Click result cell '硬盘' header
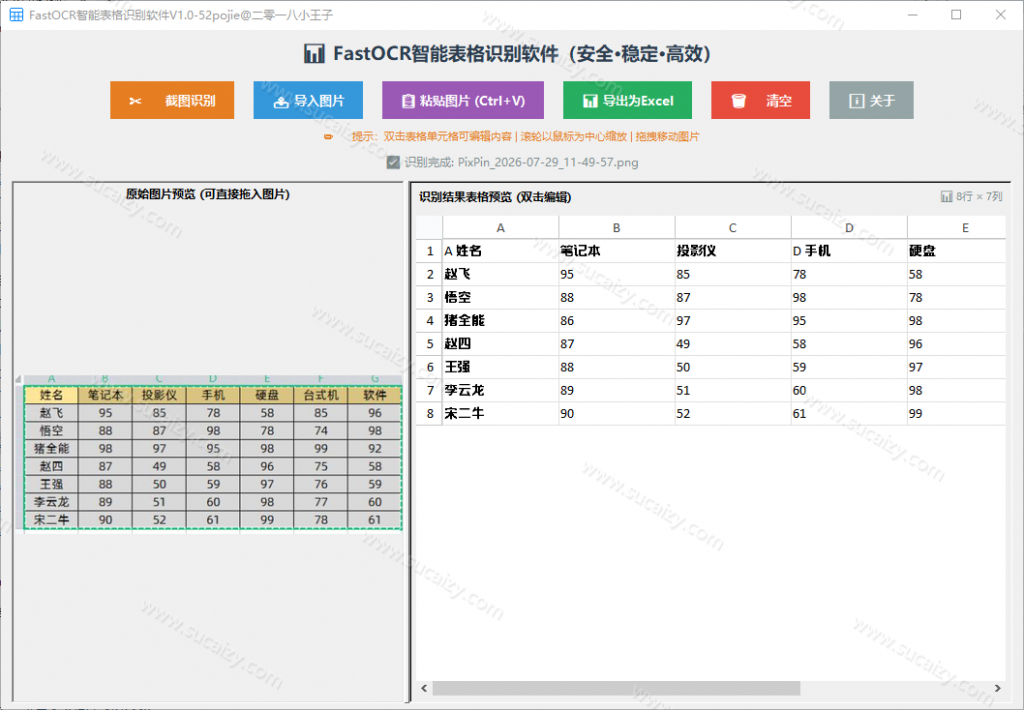 [957, 251]
